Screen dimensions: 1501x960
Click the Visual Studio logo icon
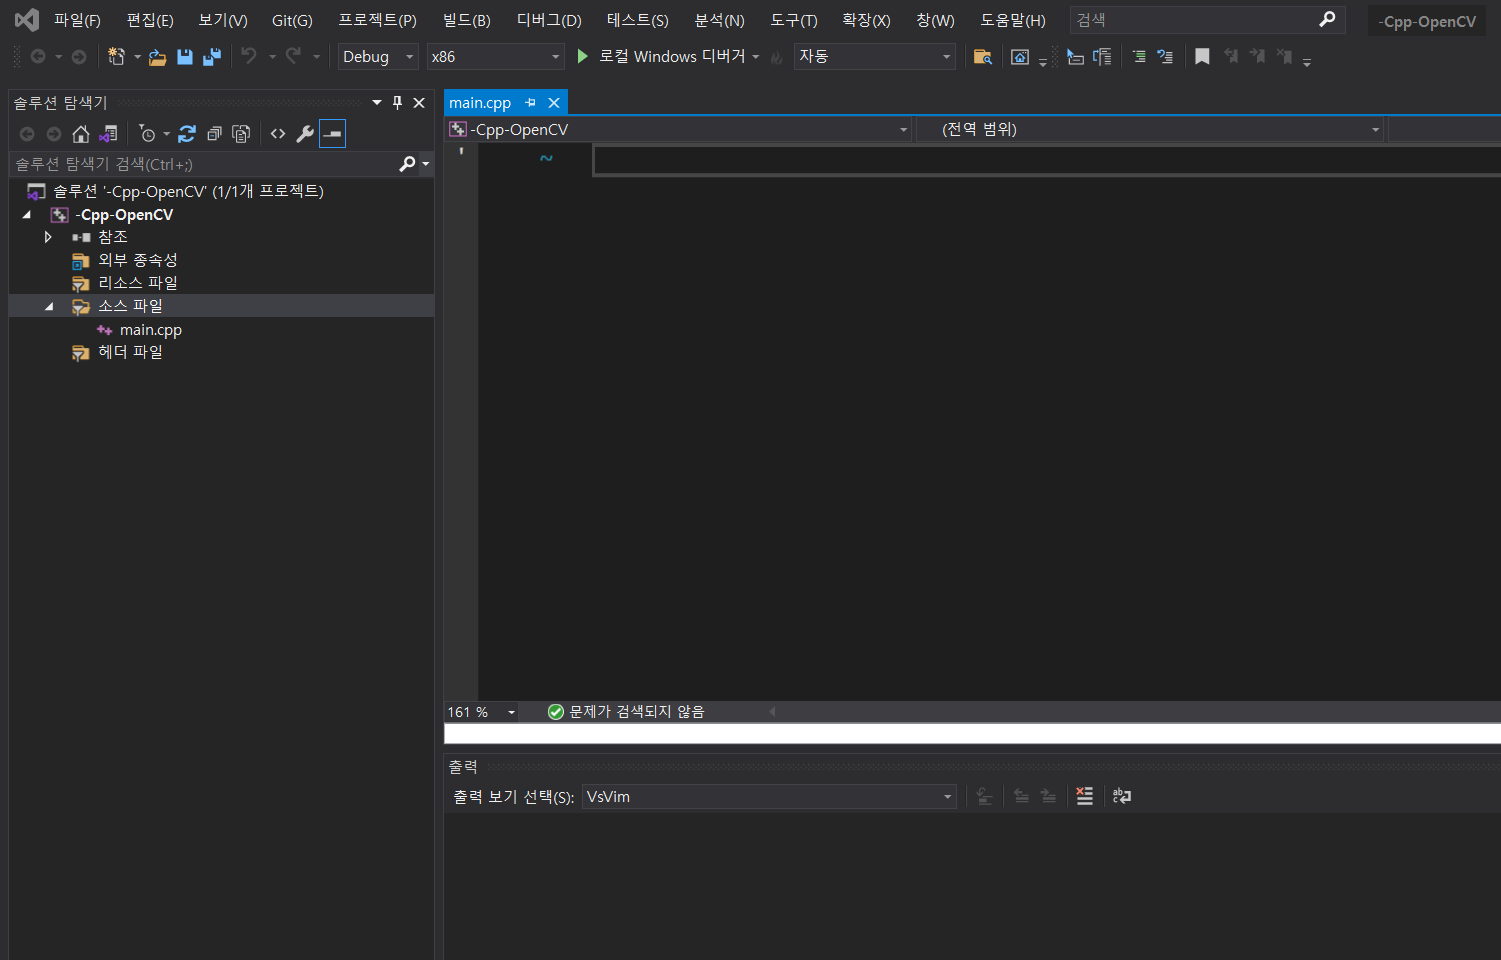tap(27, 19)
